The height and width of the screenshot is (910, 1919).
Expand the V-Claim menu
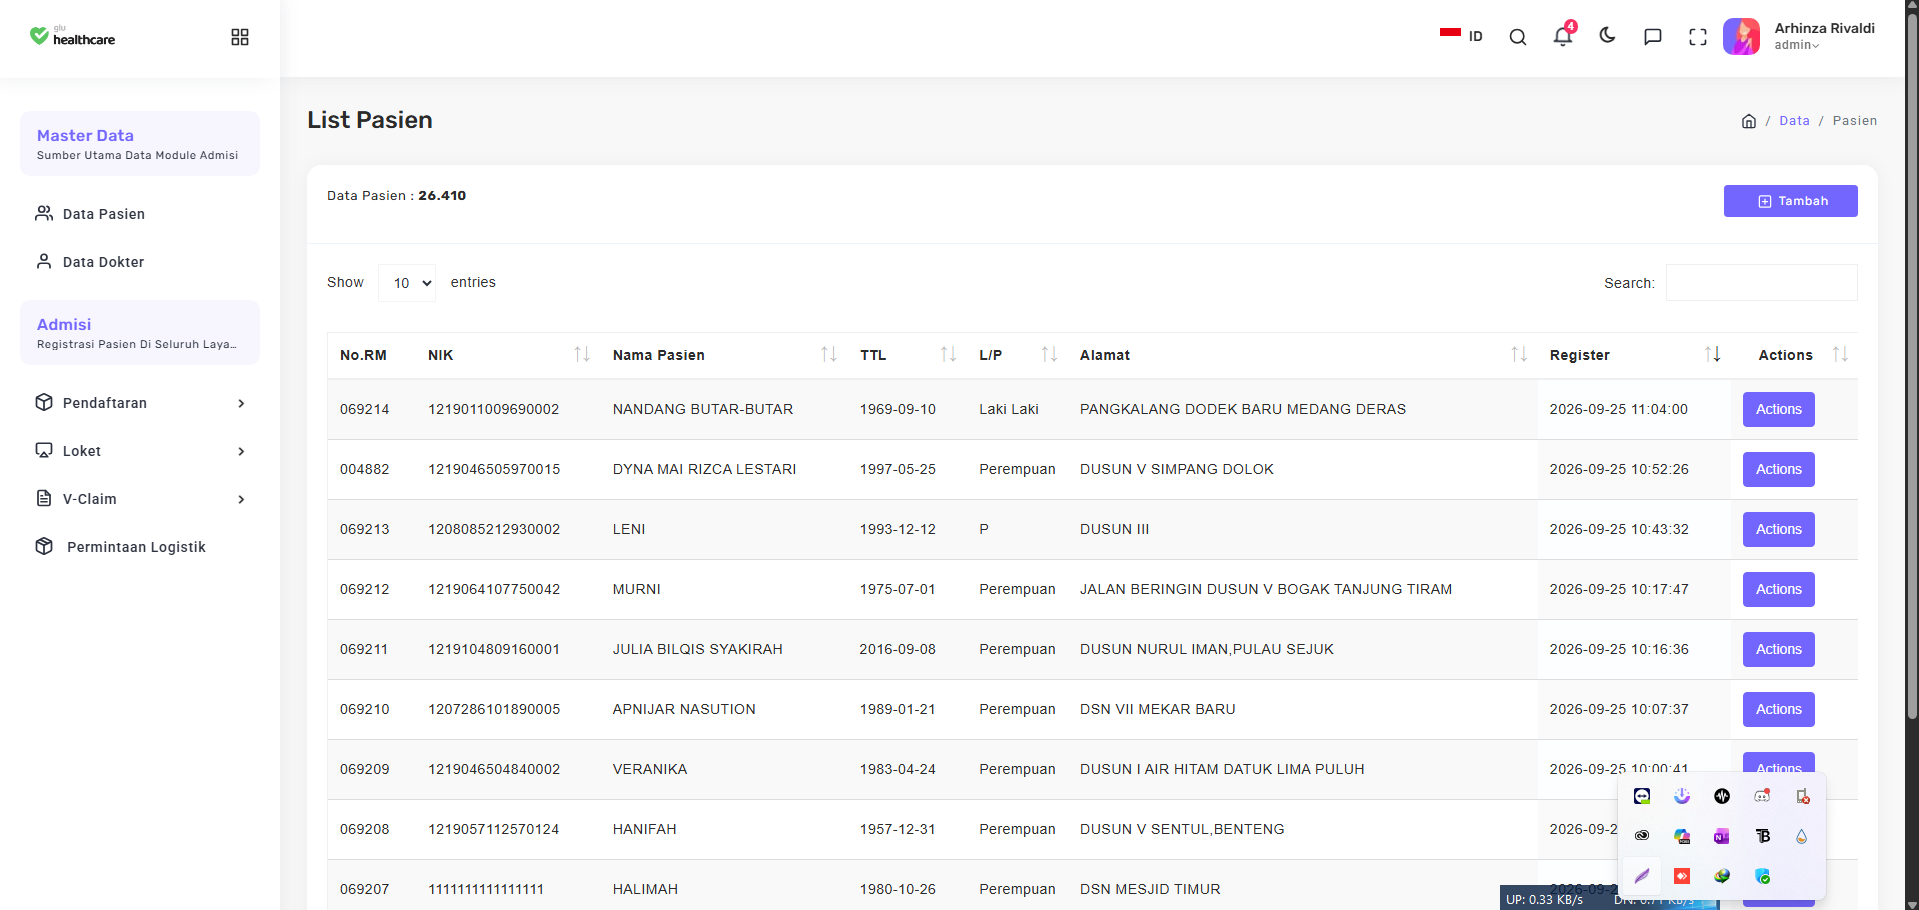[140, 499]
